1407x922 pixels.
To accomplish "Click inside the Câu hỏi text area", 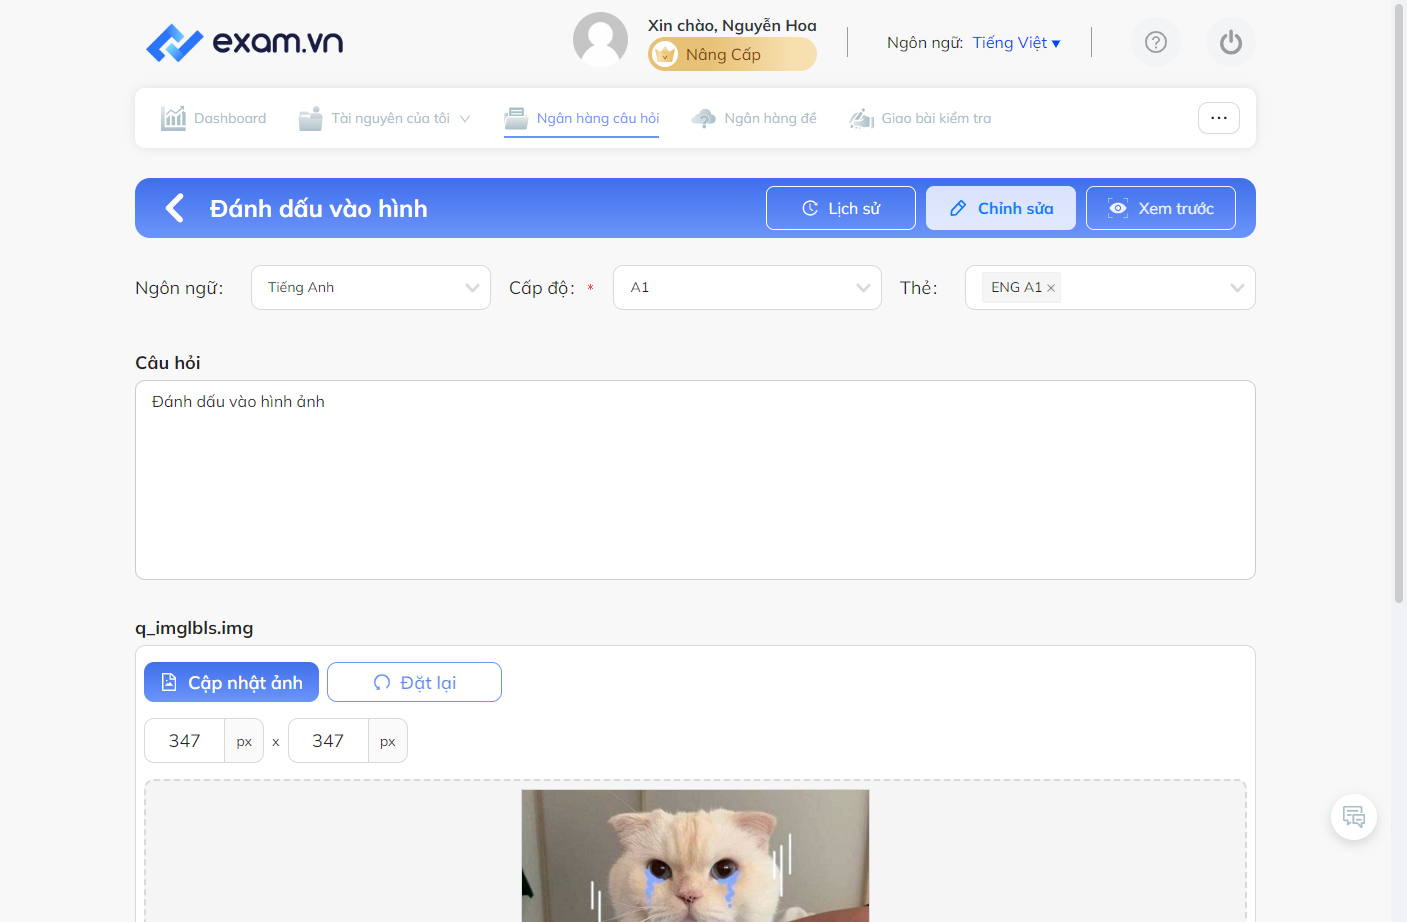I will (x=695, y=480).
